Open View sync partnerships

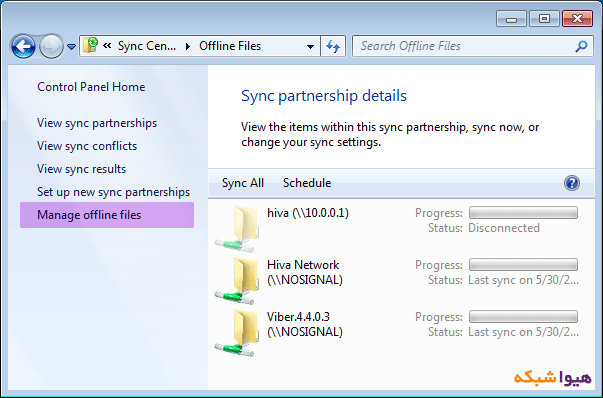(97, 123)
